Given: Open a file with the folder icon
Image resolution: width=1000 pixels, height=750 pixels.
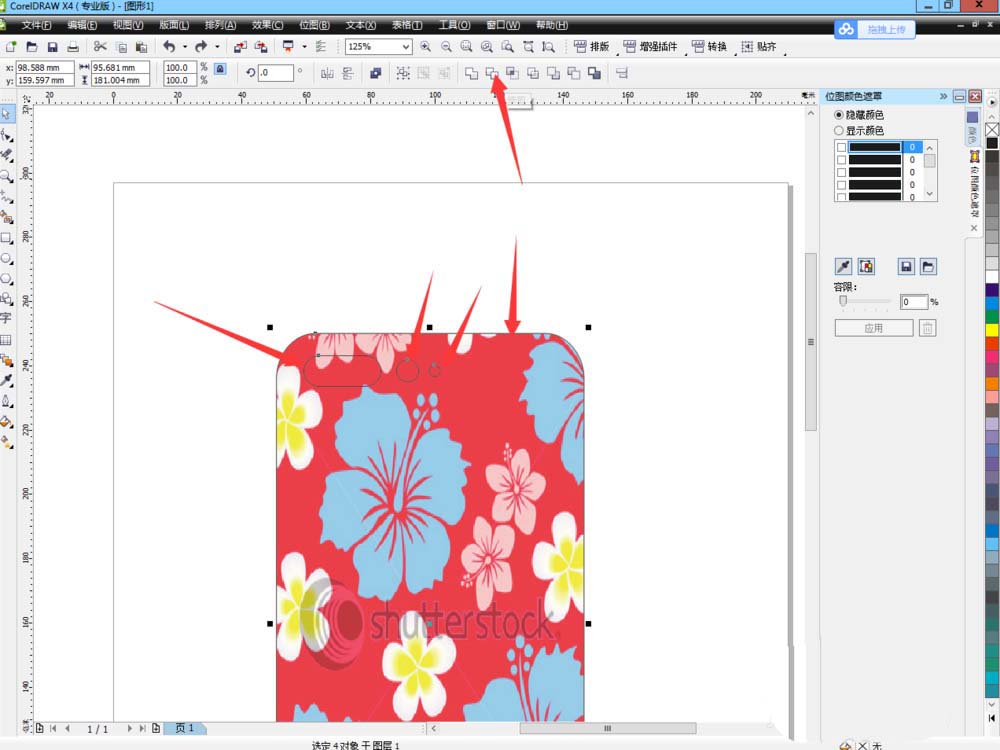Looking at the screenshot, I should [32, 47].
